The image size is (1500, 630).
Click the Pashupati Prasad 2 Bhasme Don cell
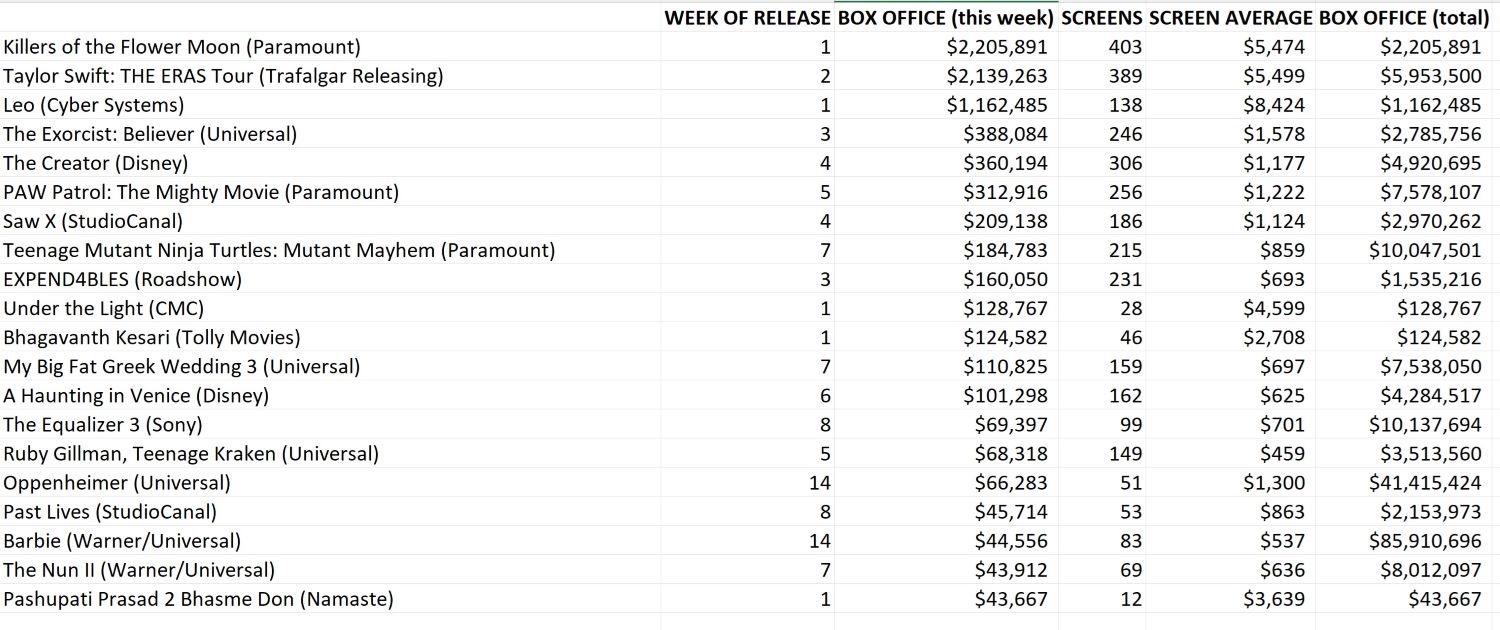click(198, 599)
